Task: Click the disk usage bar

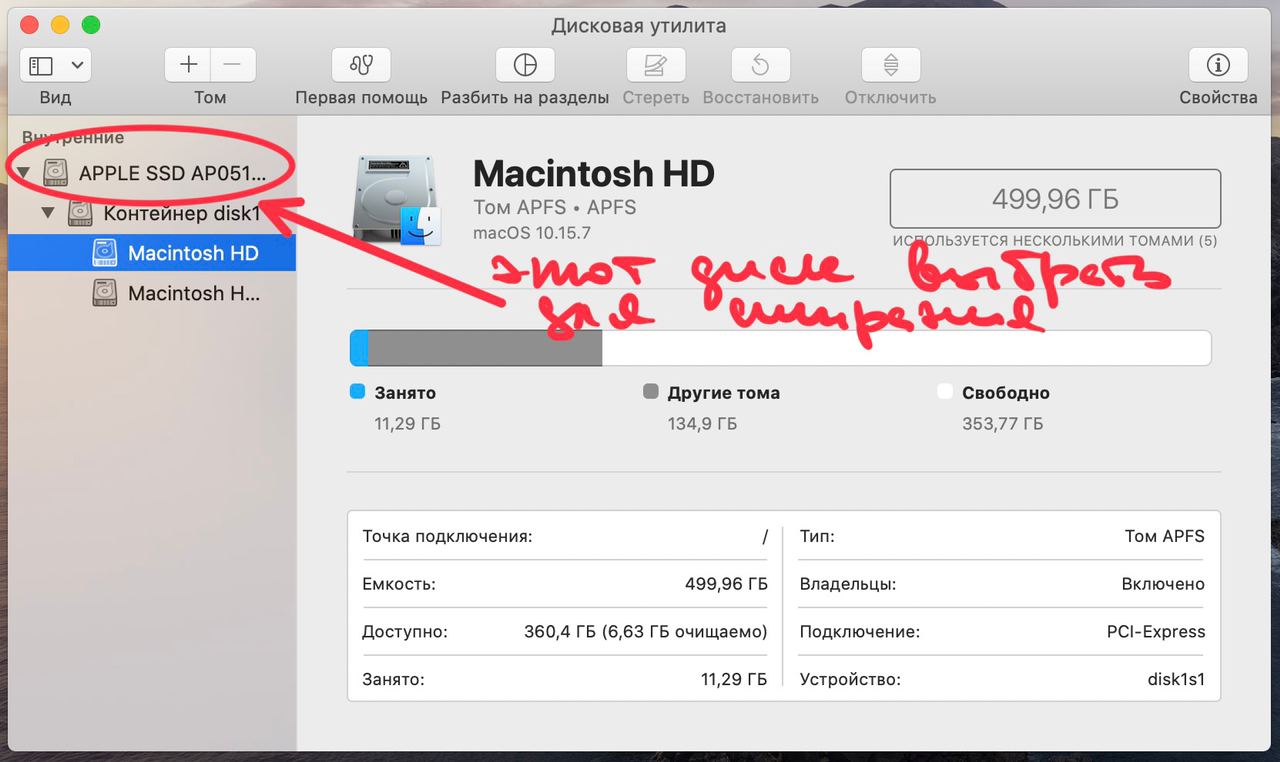Action: pyautogui.click(x=780, y=348)
